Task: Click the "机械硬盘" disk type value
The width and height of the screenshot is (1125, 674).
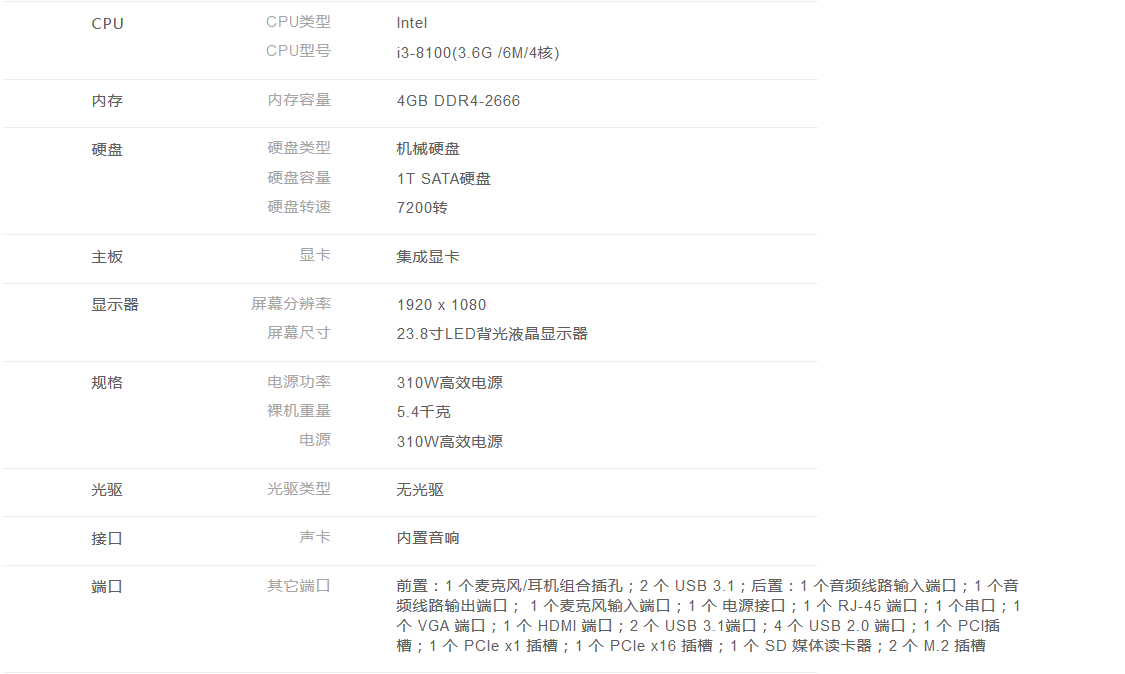Action: click(x=428, y=149)
